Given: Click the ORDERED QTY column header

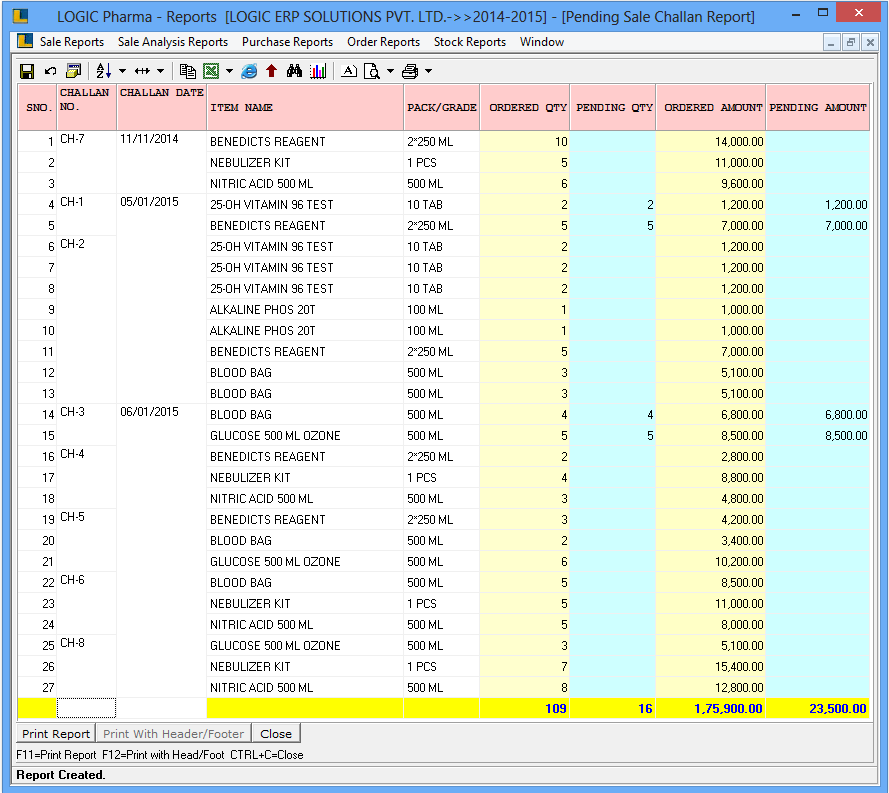Looking at the screenshot, I should (x=525, y=108).
